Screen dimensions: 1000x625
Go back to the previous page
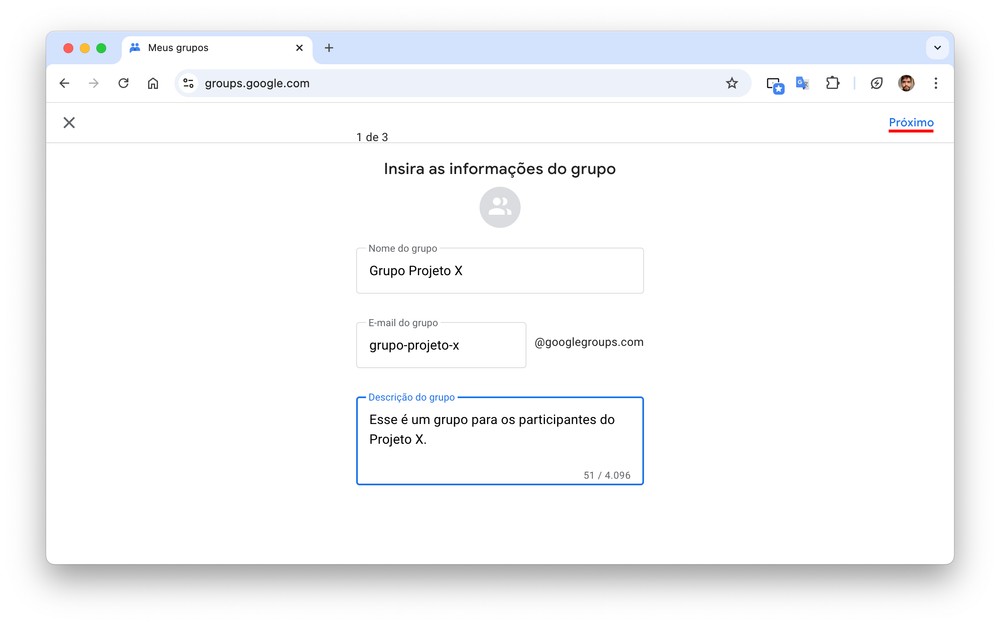click(x=65, y=84)
